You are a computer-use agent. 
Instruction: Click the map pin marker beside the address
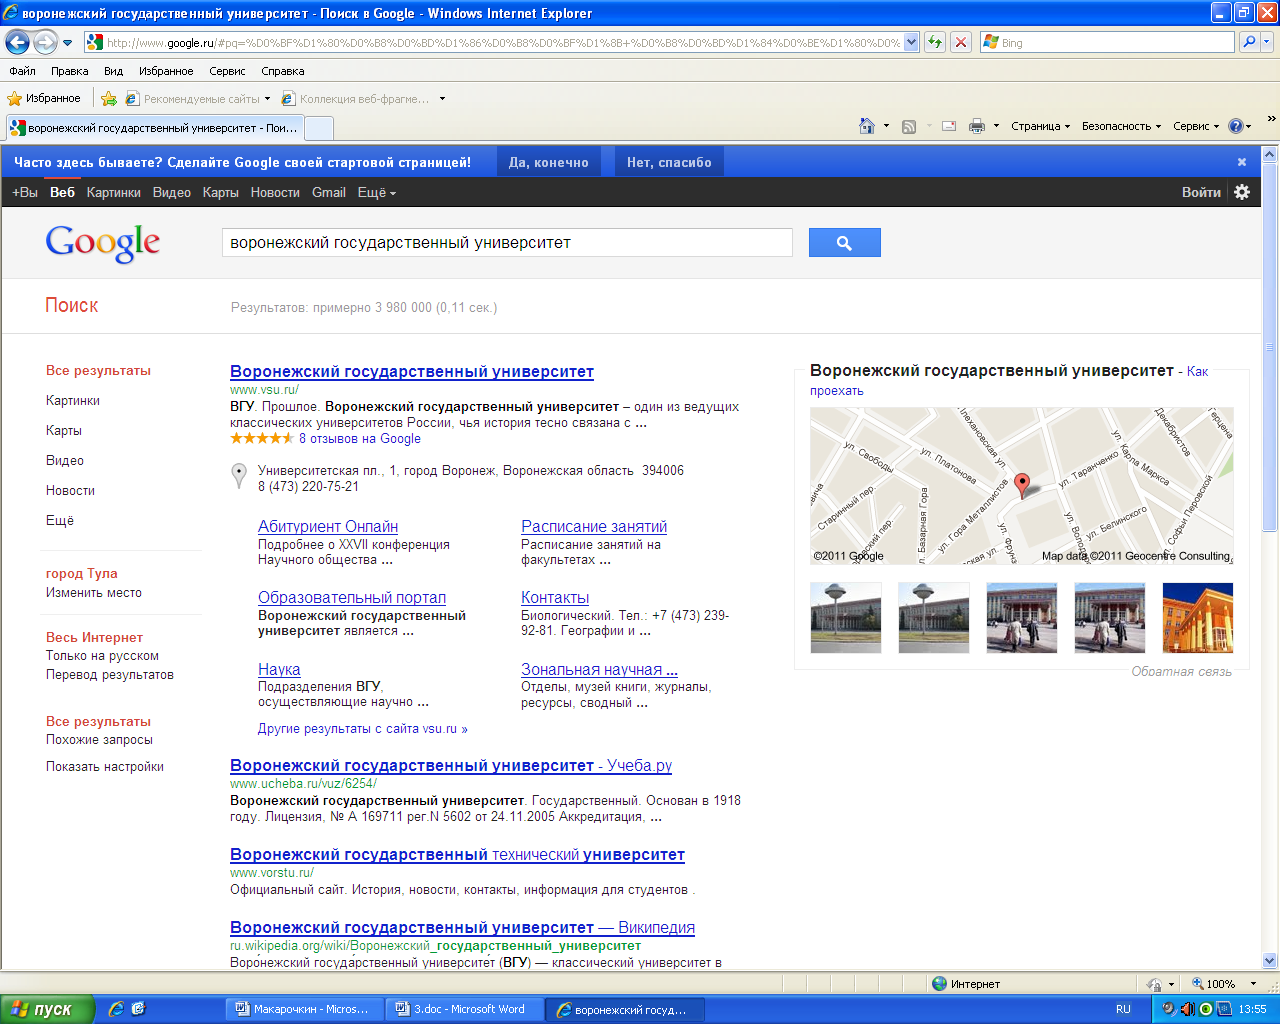[x=238, y=475]
